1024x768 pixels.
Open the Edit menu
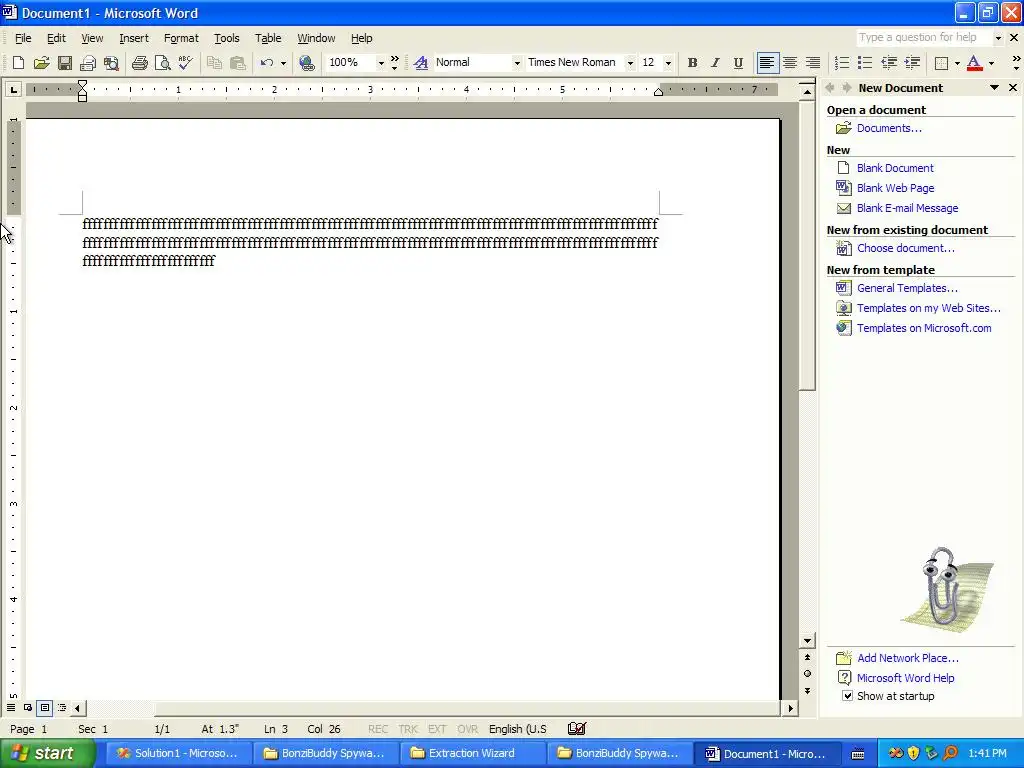(56, 38)
